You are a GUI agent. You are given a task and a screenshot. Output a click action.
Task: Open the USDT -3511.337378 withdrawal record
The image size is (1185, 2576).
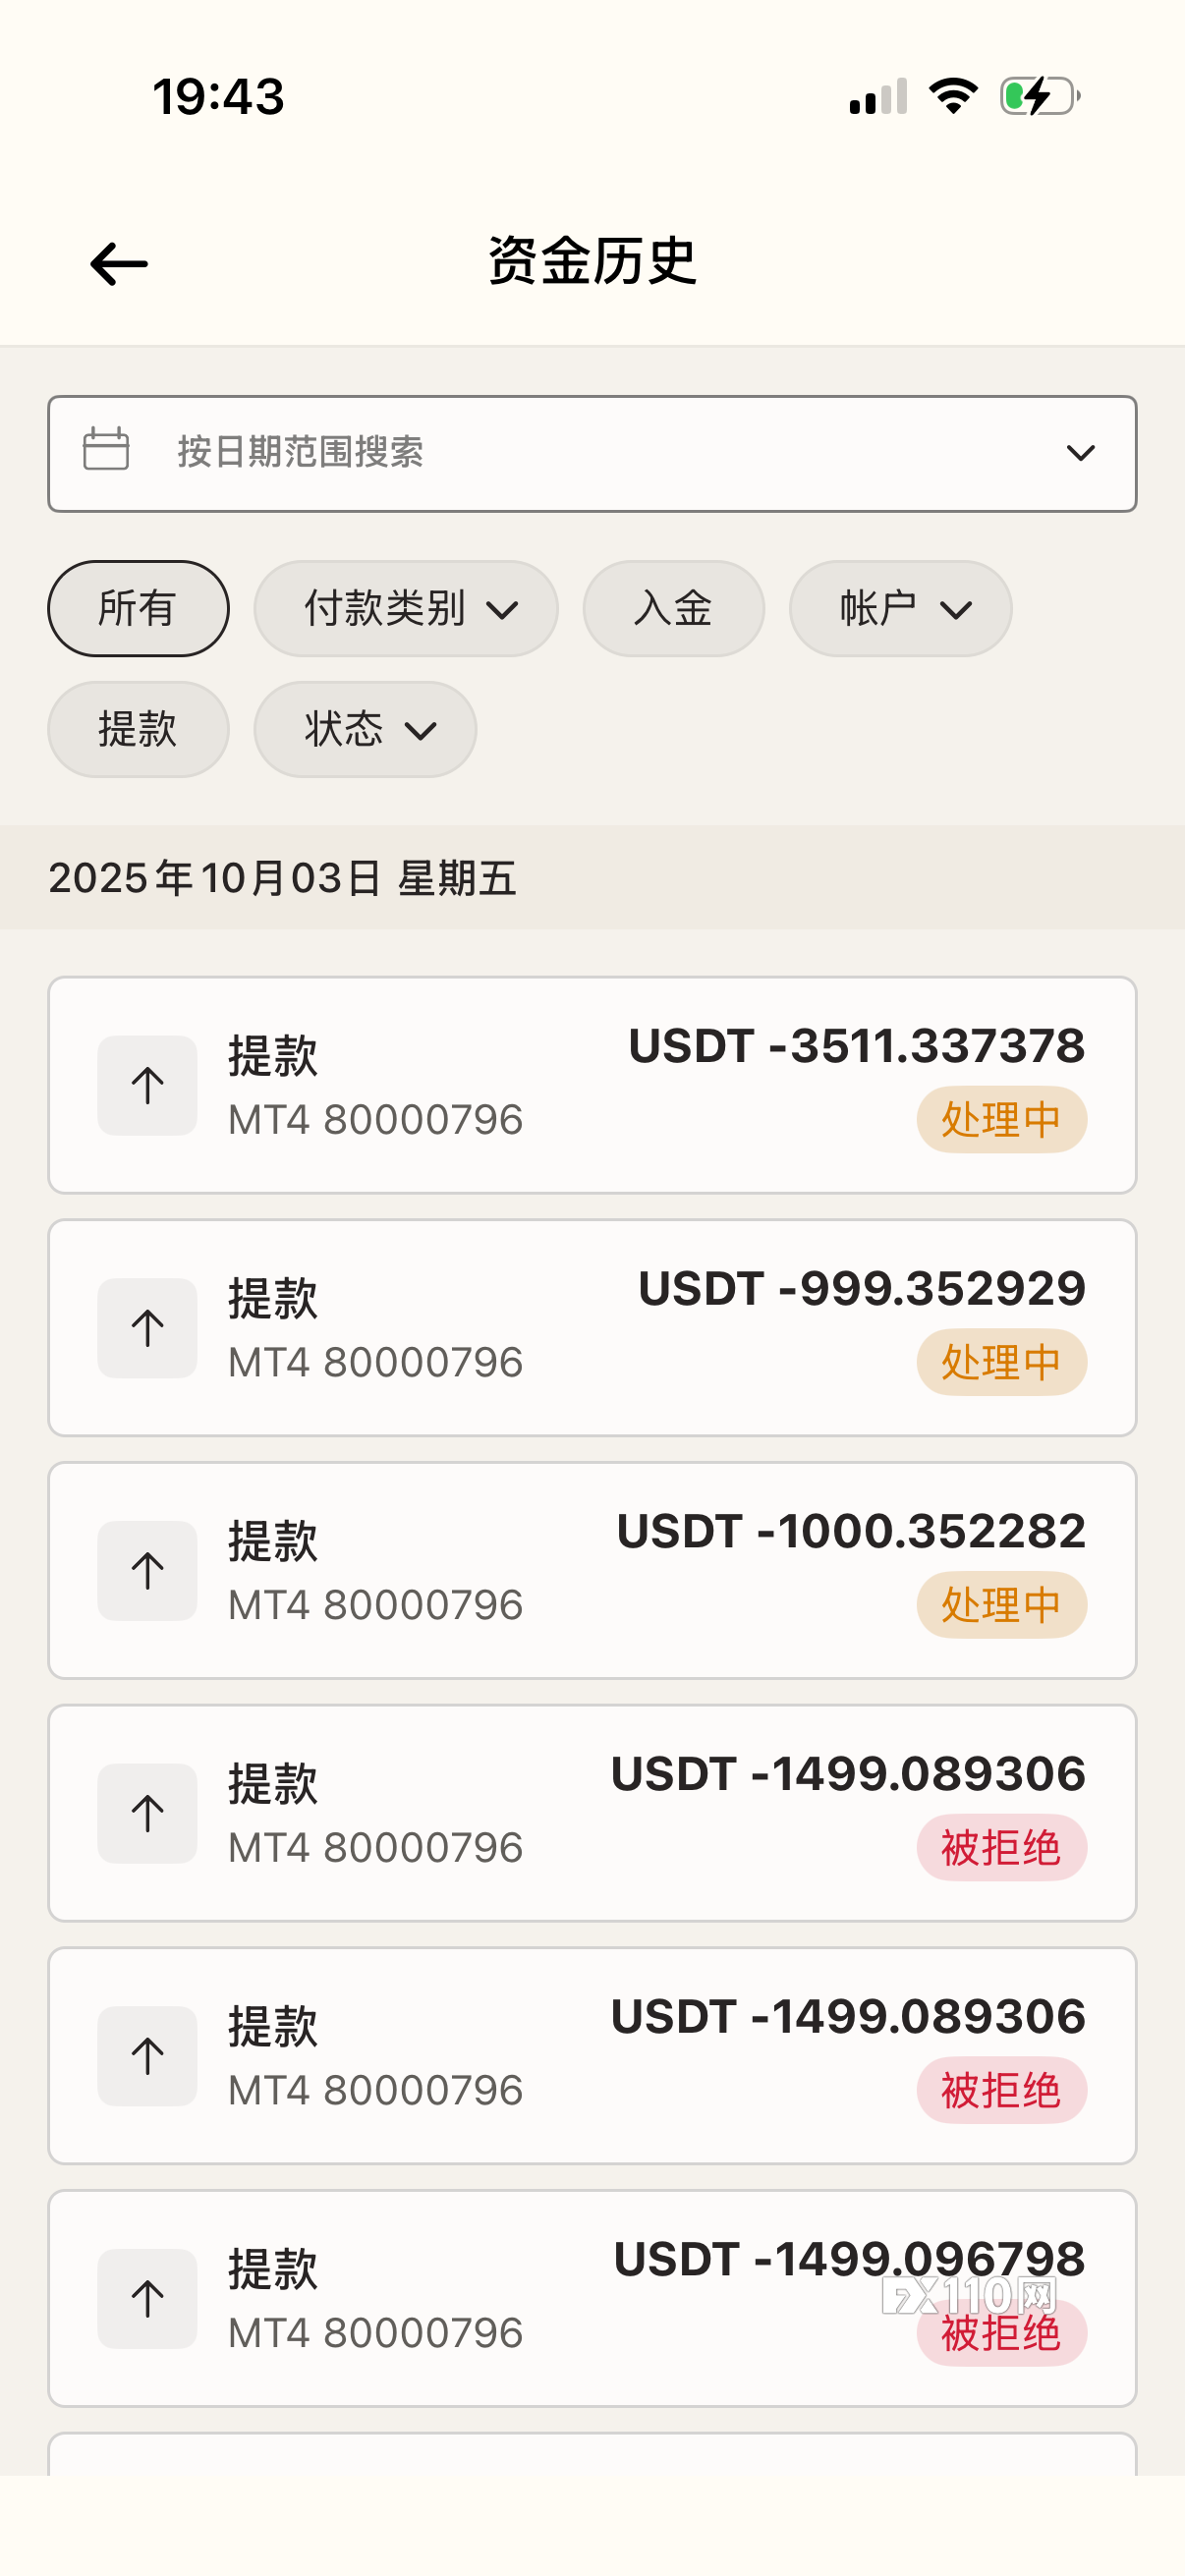click(592, 1085)
